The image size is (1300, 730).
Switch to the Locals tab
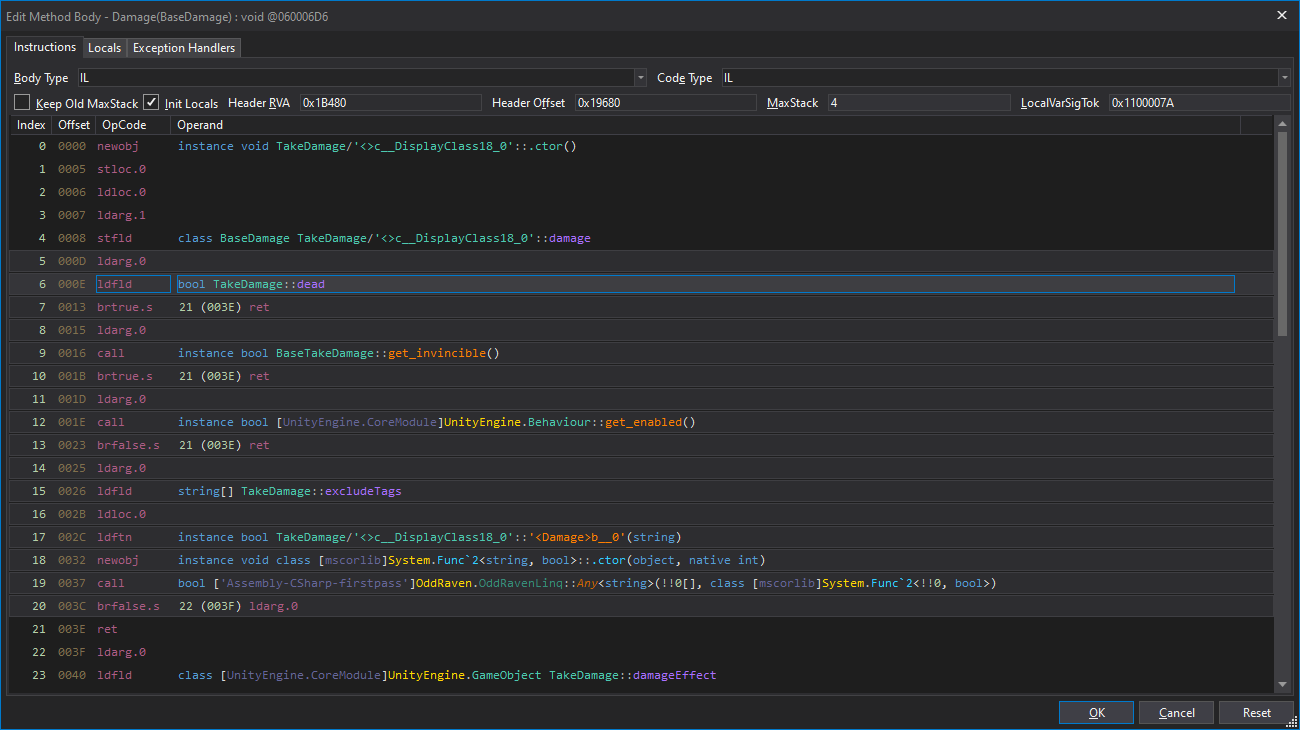point(104,48)
